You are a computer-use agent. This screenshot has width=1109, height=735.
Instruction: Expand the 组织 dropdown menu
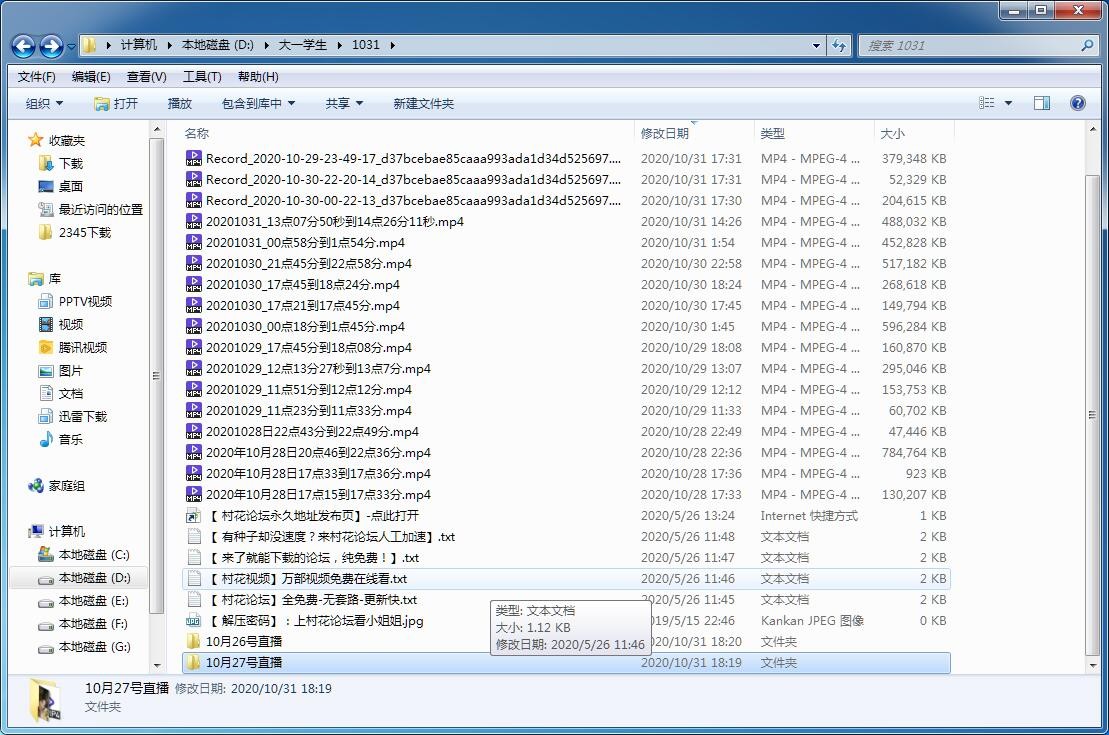[x=44, y=103]
